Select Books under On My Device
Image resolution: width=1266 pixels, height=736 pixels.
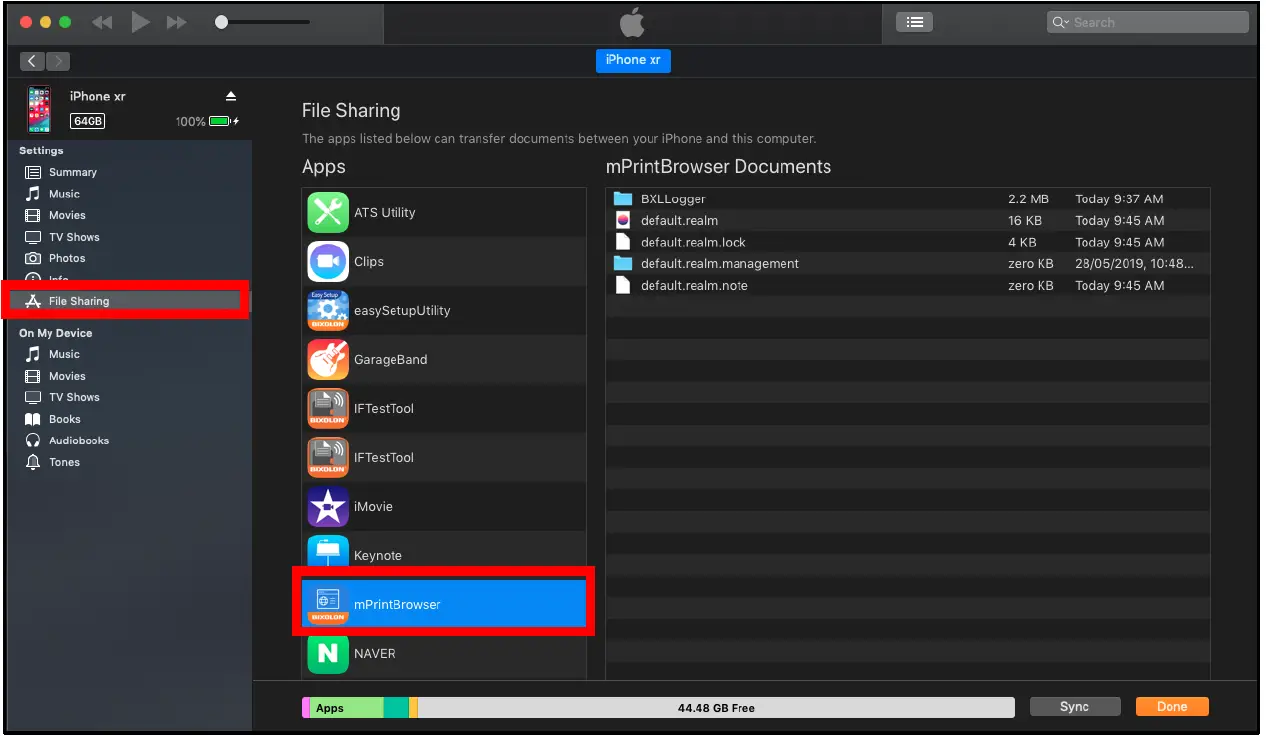point(65,419)
